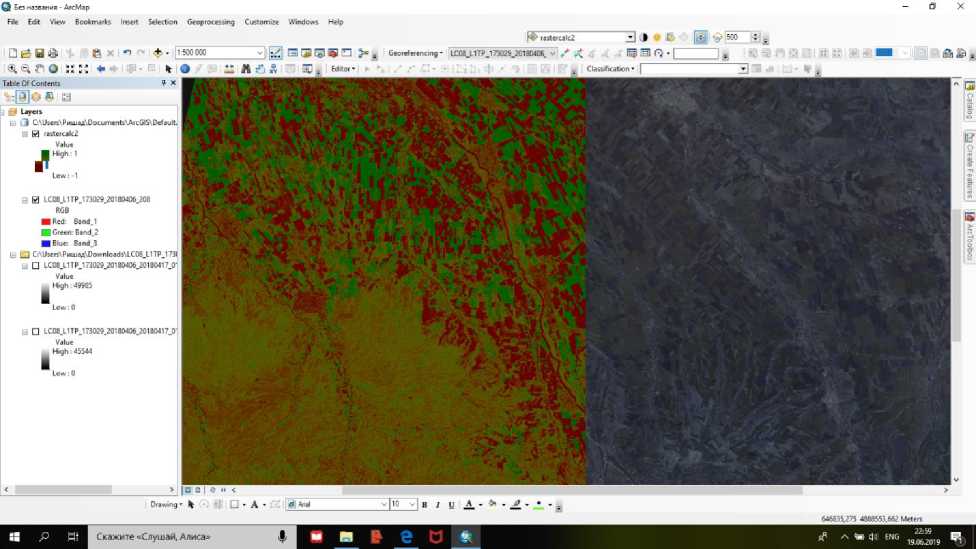Collapse the Layers data frame tree node

pos(4,112)
